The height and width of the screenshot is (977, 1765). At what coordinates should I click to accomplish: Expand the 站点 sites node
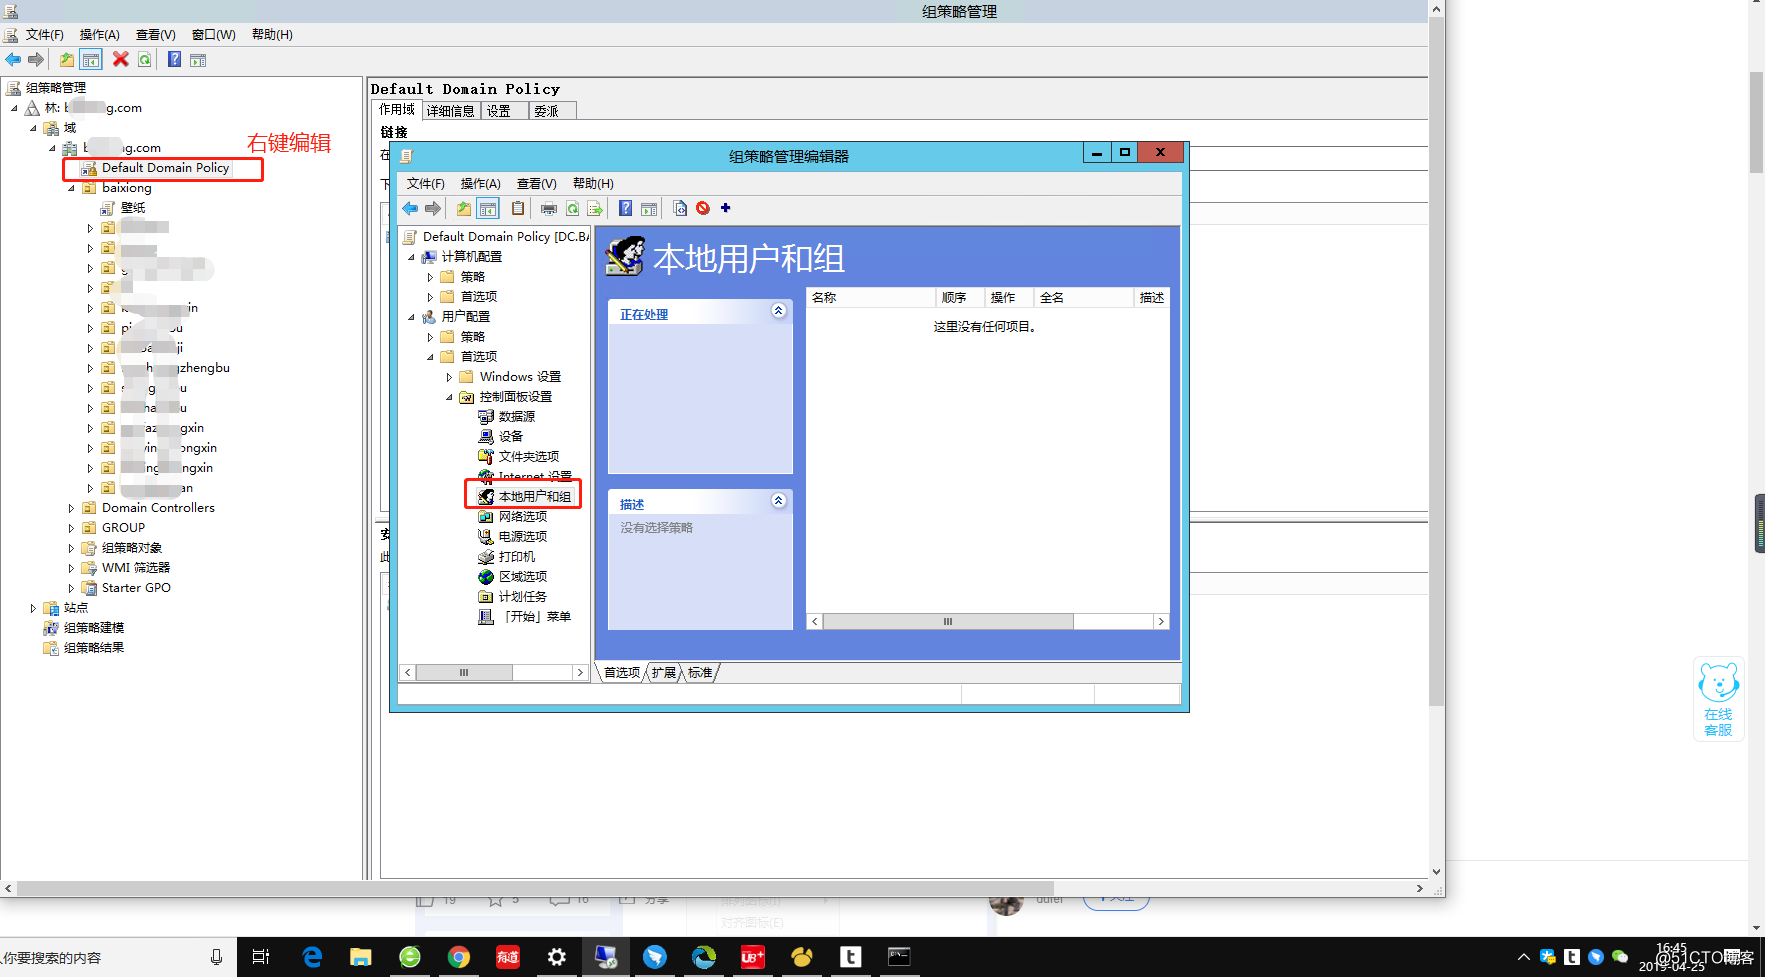coord(33,608)
